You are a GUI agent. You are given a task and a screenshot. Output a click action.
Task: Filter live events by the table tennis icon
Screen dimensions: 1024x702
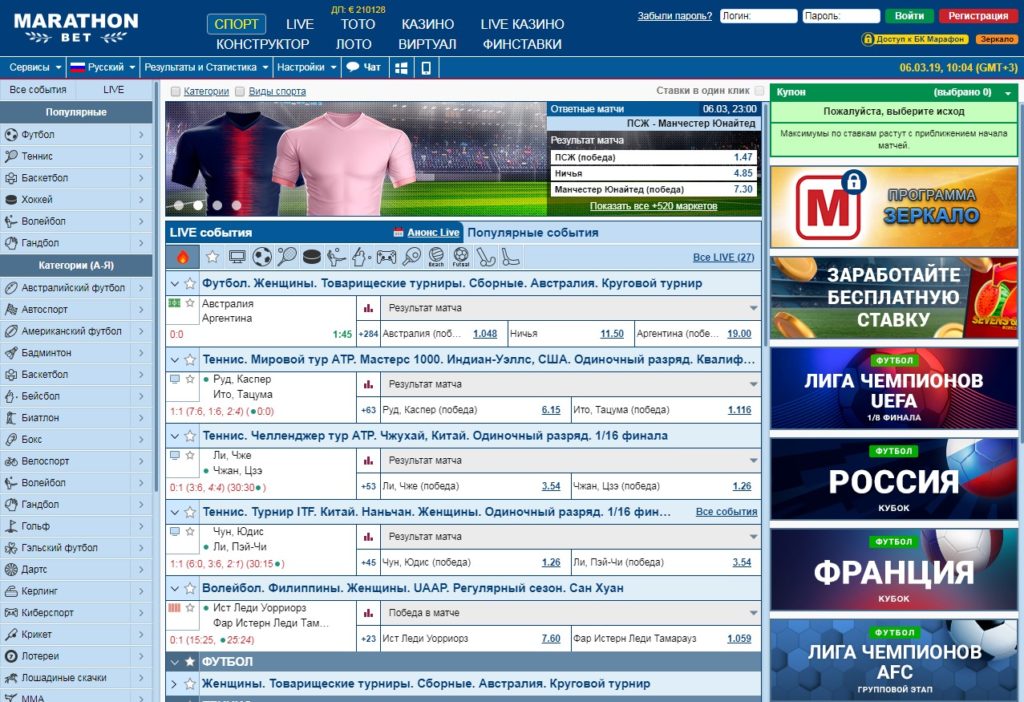[x=411, y=257]
